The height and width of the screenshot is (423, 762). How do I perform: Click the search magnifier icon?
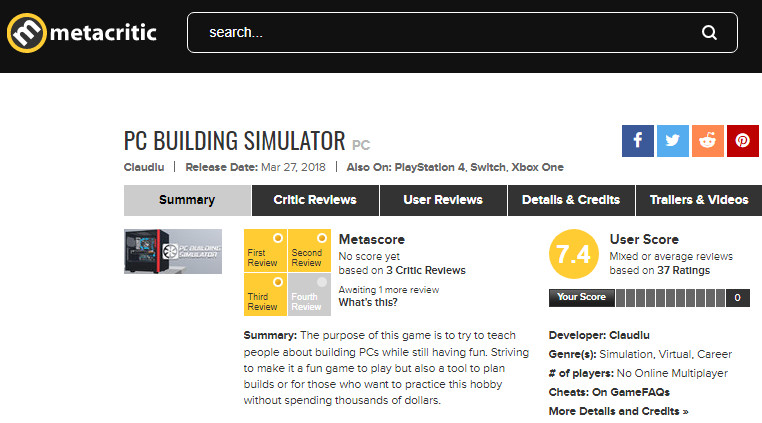pos(709,33)
